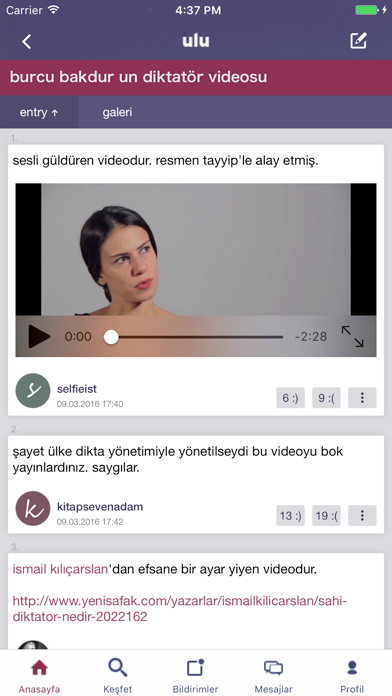This screenshot has height=696, width=392.
Task: Upvote selfieist's entry with 6 :)
Action: pyautogui.click(x=290, y=398)
